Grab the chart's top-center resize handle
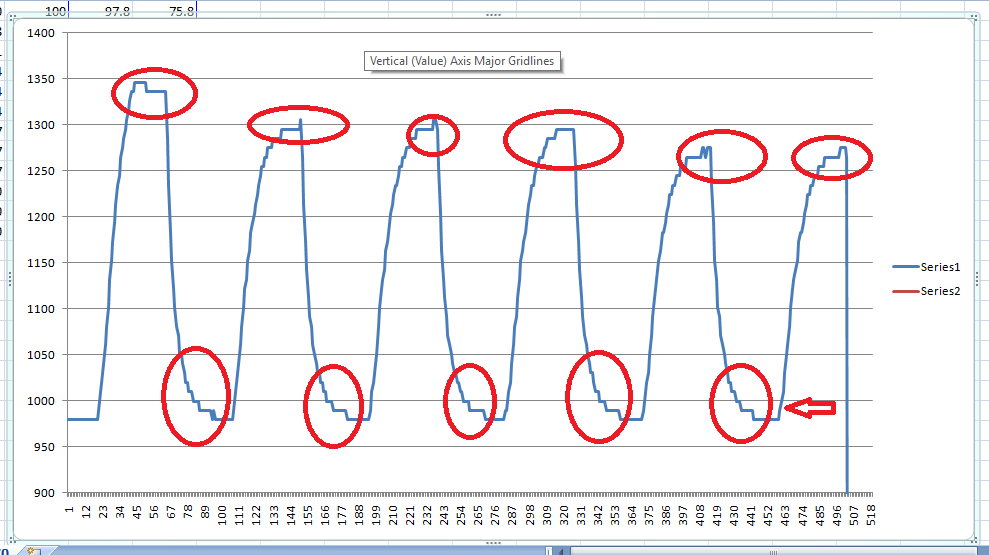This screenshot has height=555, width=989. click(492, 16)
